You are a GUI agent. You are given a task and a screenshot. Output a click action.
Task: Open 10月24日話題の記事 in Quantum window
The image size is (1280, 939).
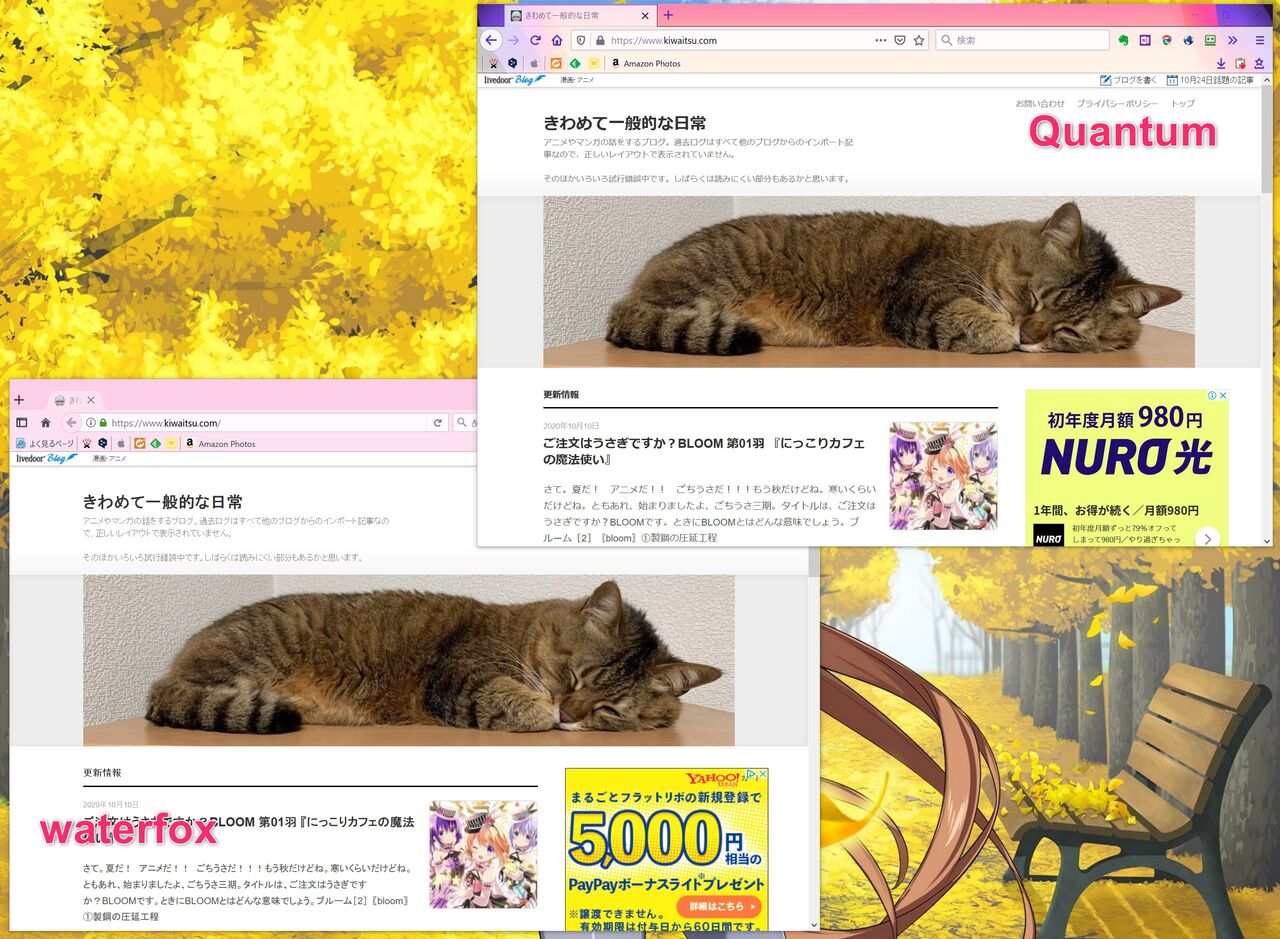[1210, 80]
